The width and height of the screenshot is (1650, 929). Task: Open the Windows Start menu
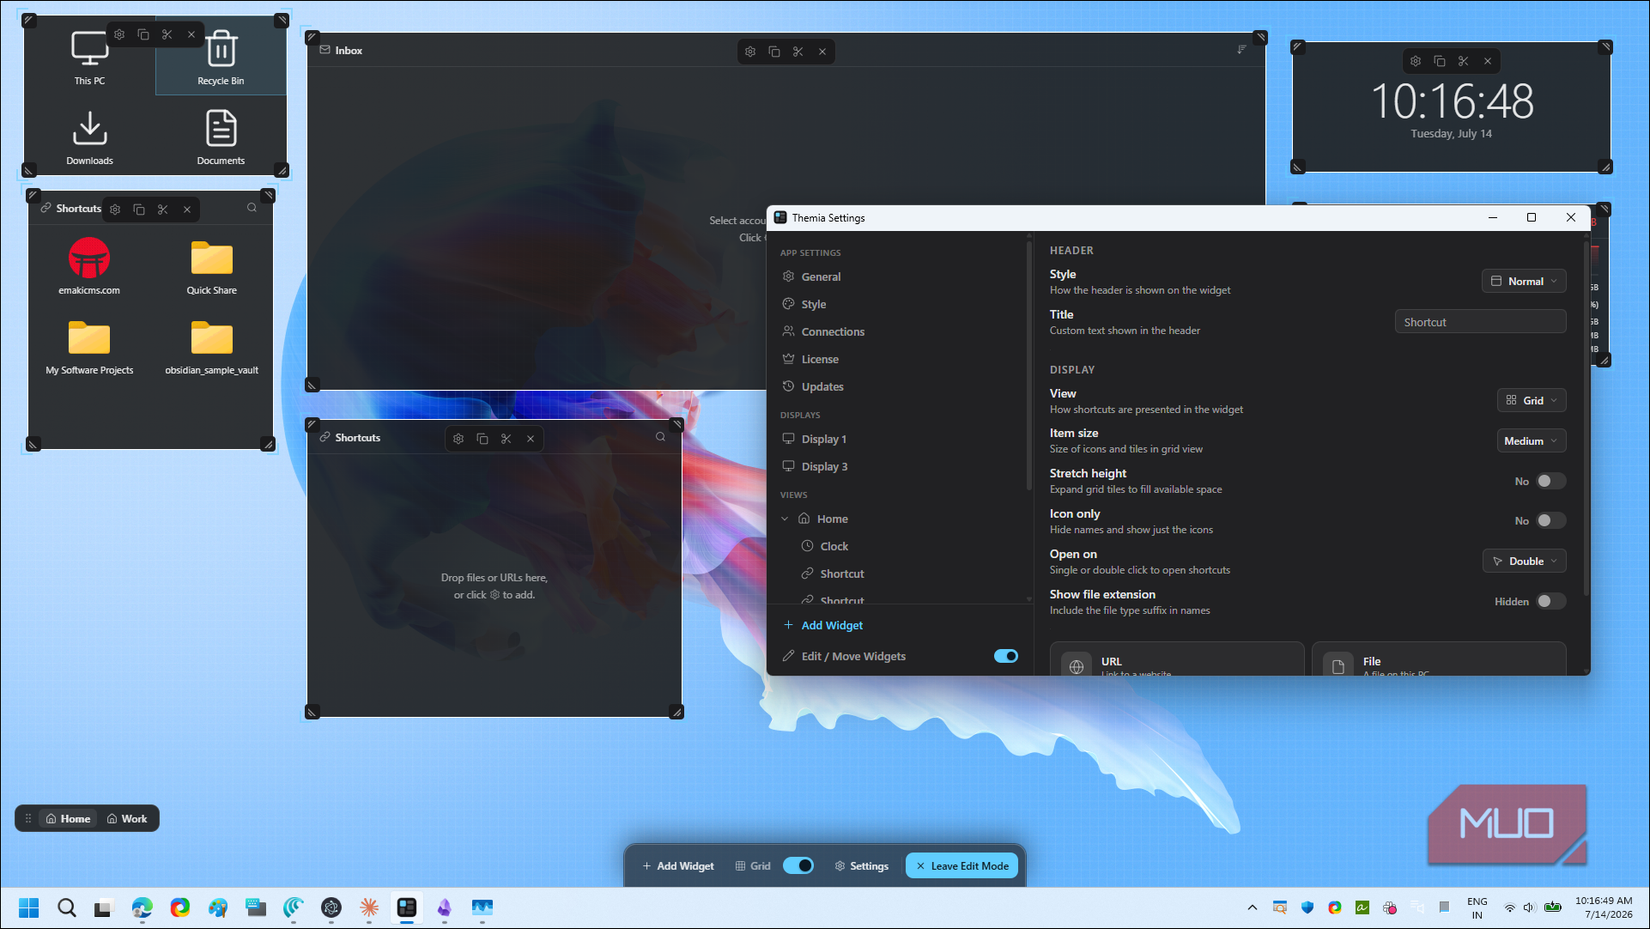pyautogui.click(x=29, y=908)
